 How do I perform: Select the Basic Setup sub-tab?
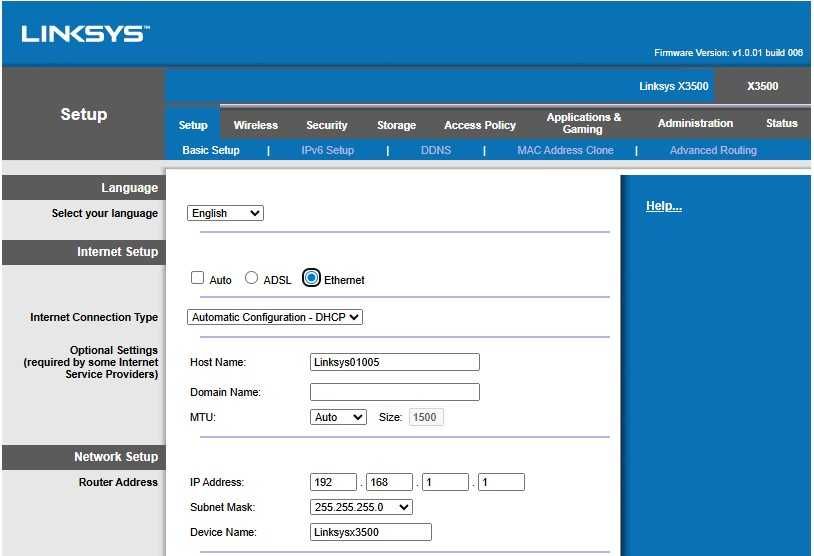211,150
